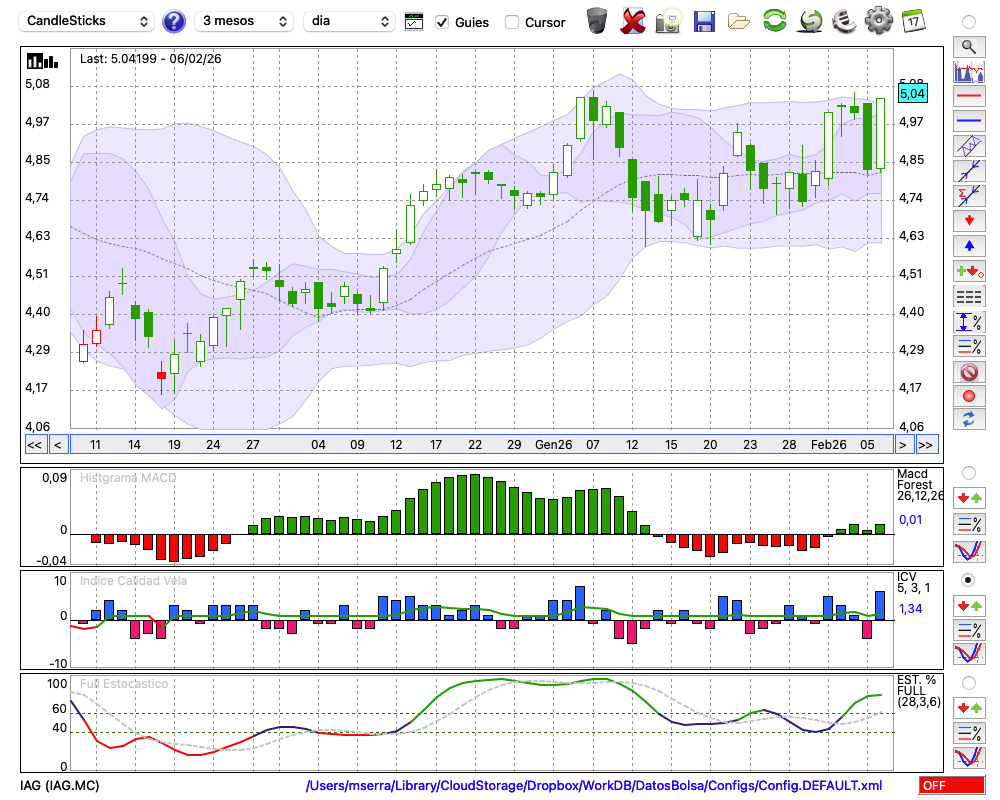This screenshot has width=1000, height=800.
Task: Enable the Cursor checkbox
Action: click(x=511, y=22)
